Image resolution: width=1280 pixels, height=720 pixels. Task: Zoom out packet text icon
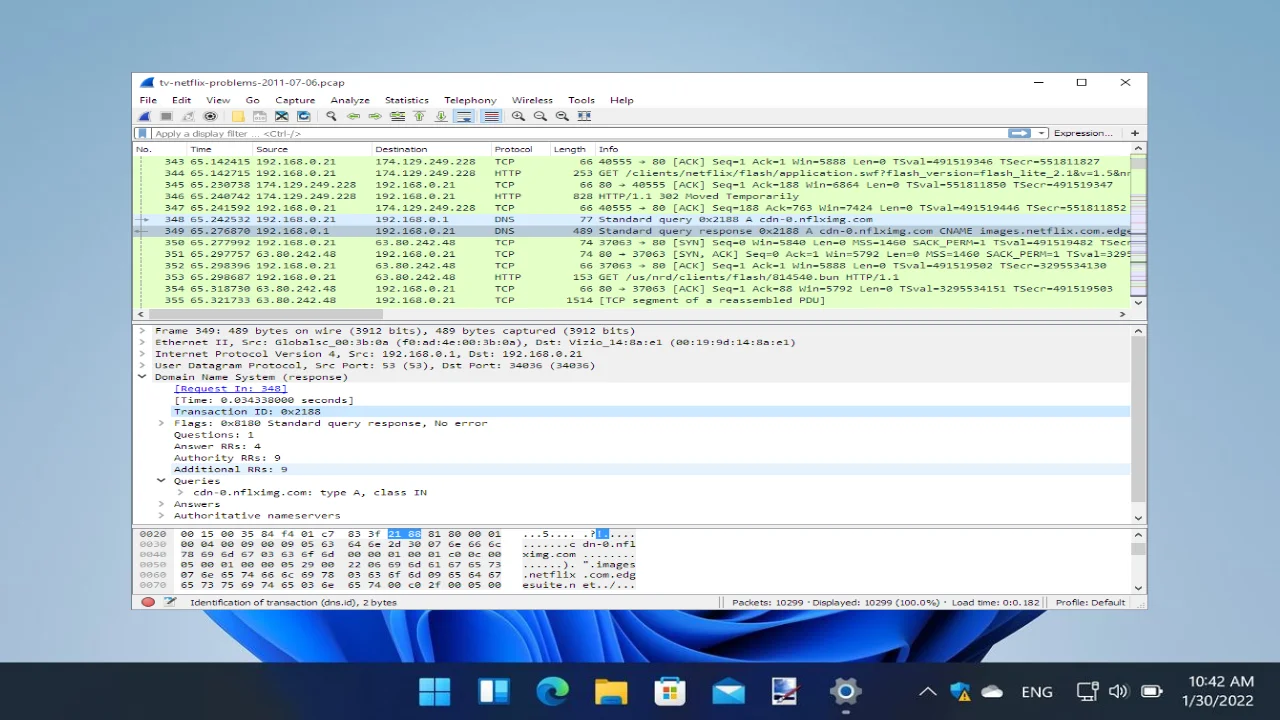tap(540, 116)
